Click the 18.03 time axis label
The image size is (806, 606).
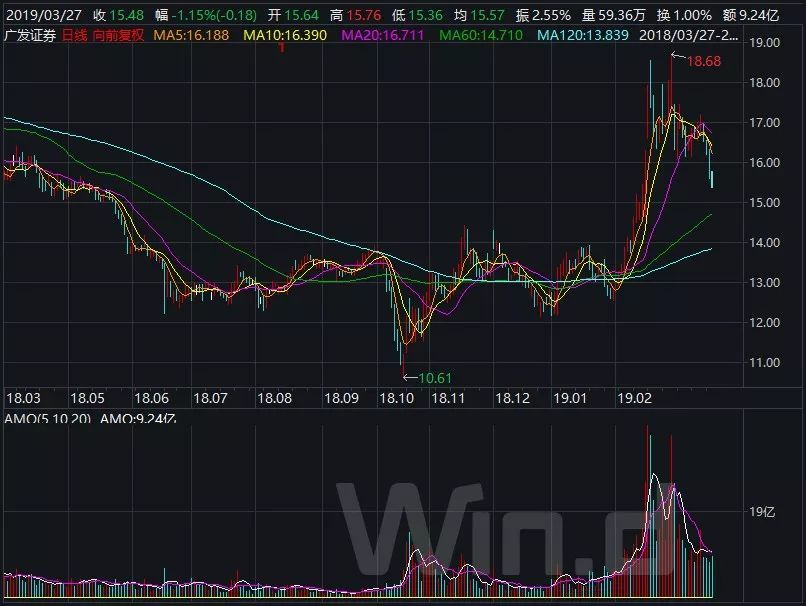(23, 398)
